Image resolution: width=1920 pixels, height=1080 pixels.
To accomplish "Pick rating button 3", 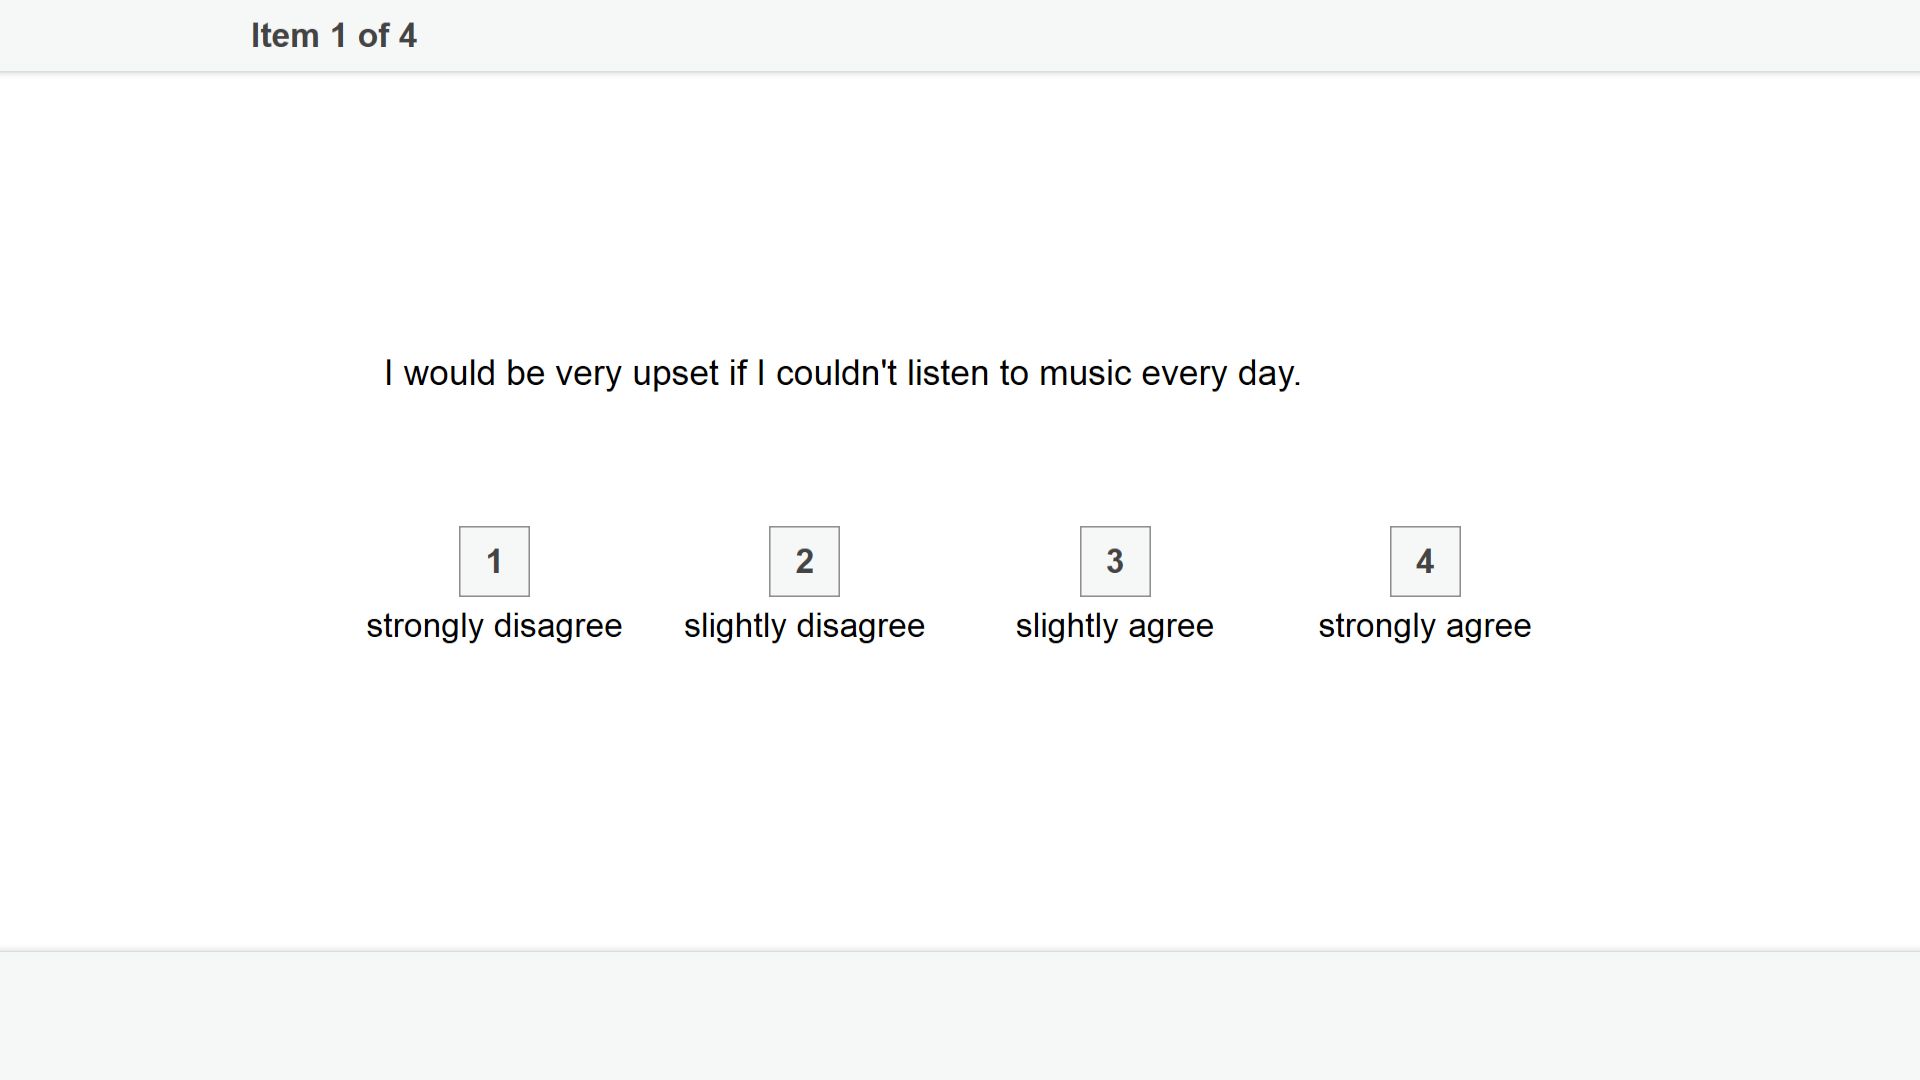I will (1115, 561).
